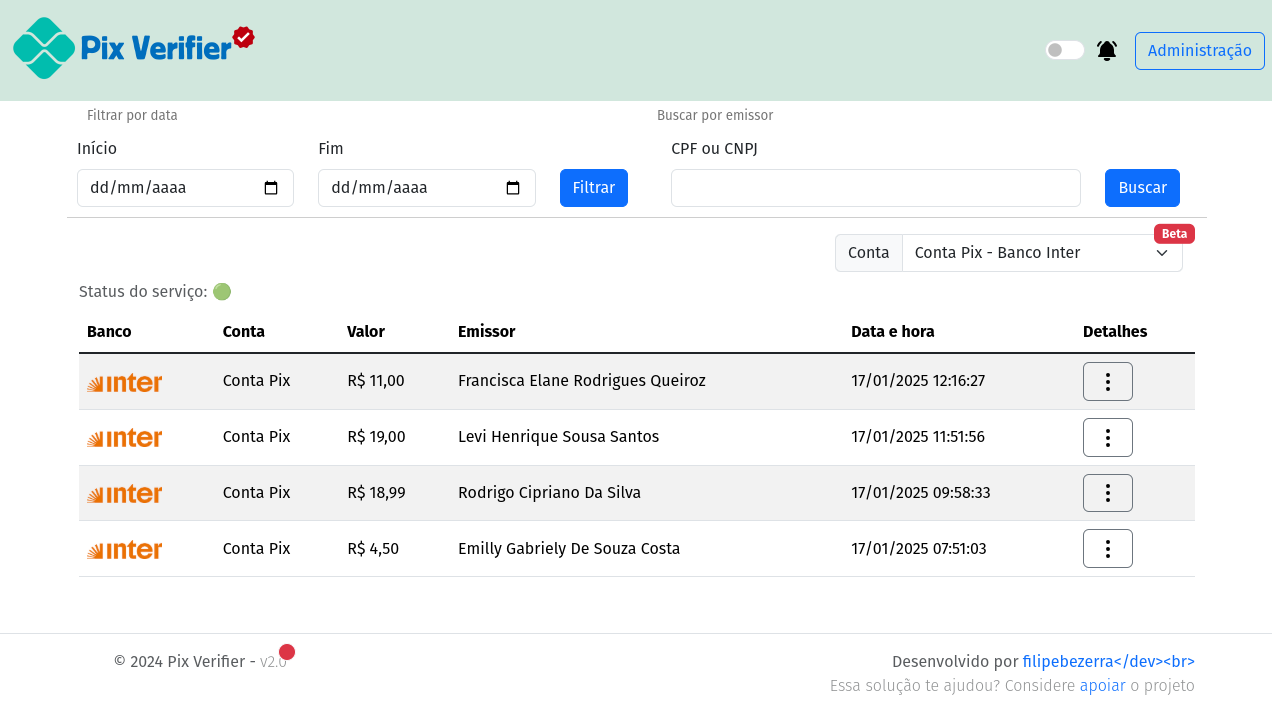
Task: Open the Conta account dropdown
Action: 1042,253
